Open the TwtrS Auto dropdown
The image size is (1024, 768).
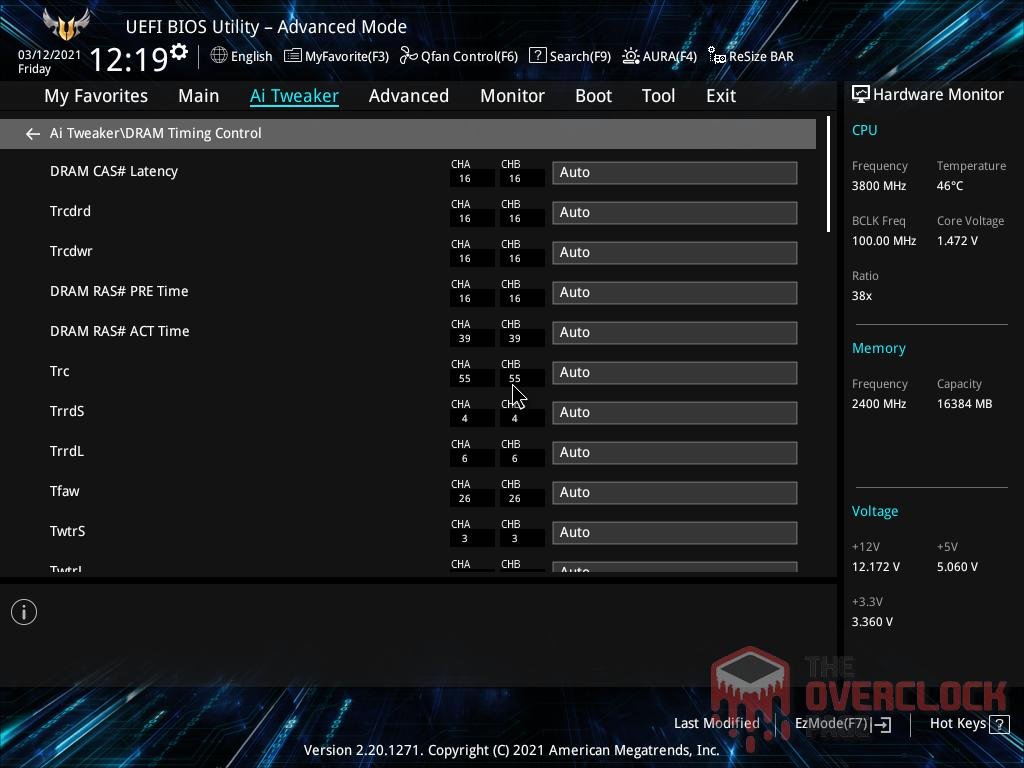pos(674,532)
